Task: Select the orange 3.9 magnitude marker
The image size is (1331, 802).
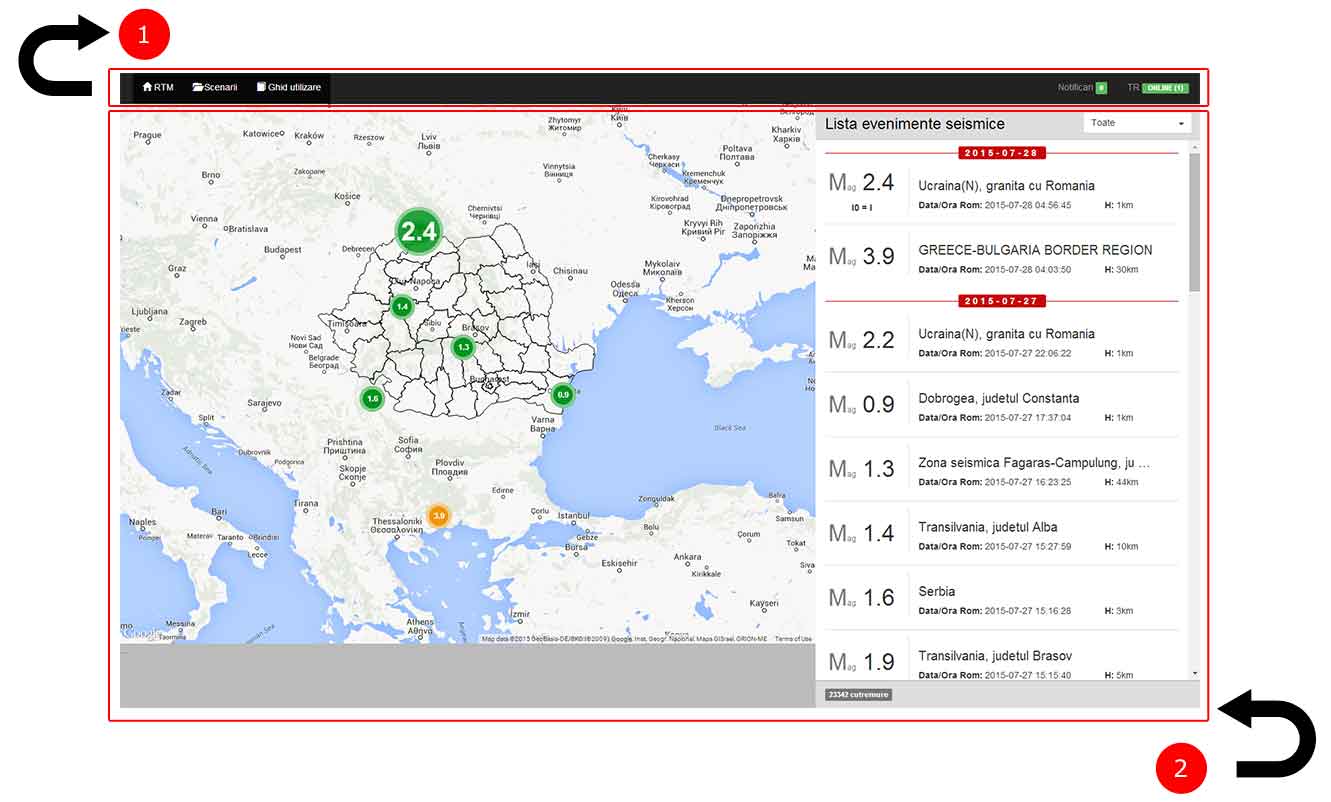Action: pos(438,515)
